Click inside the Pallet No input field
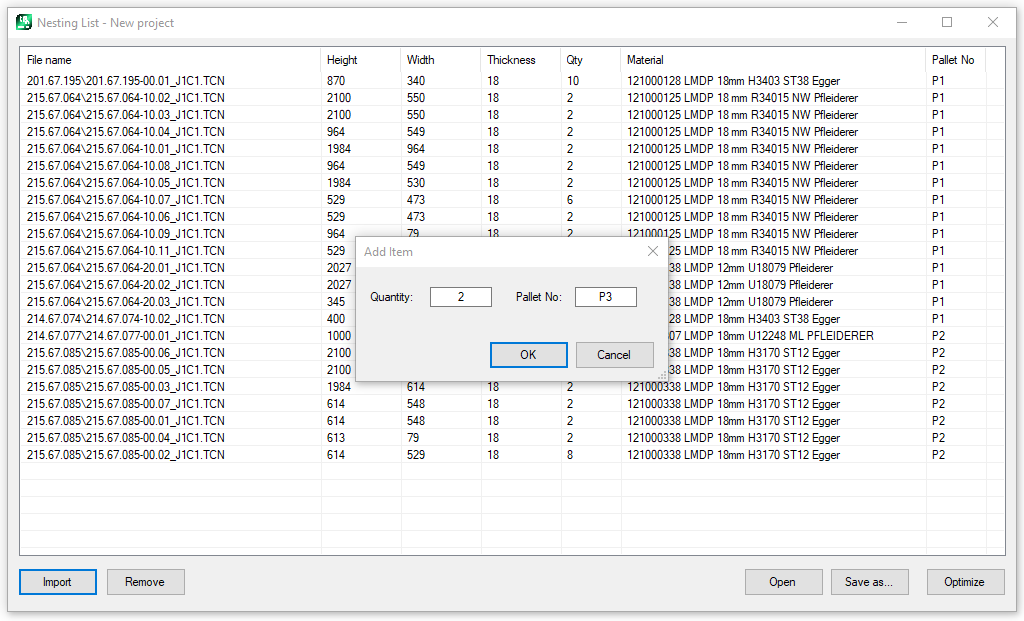 click(x=605, y=296)
